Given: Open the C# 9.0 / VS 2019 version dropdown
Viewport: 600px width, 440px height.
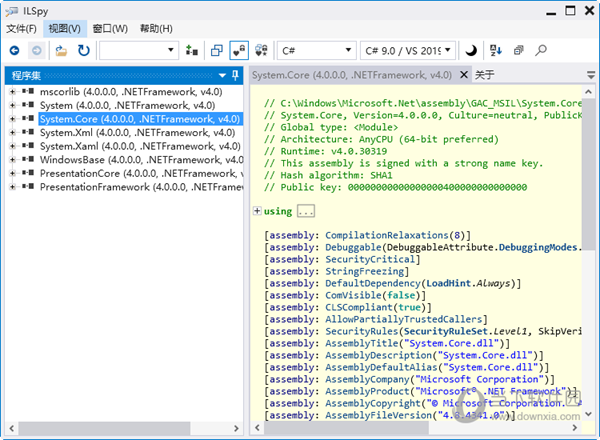Looking at the screenshot, I should [408, 51].
